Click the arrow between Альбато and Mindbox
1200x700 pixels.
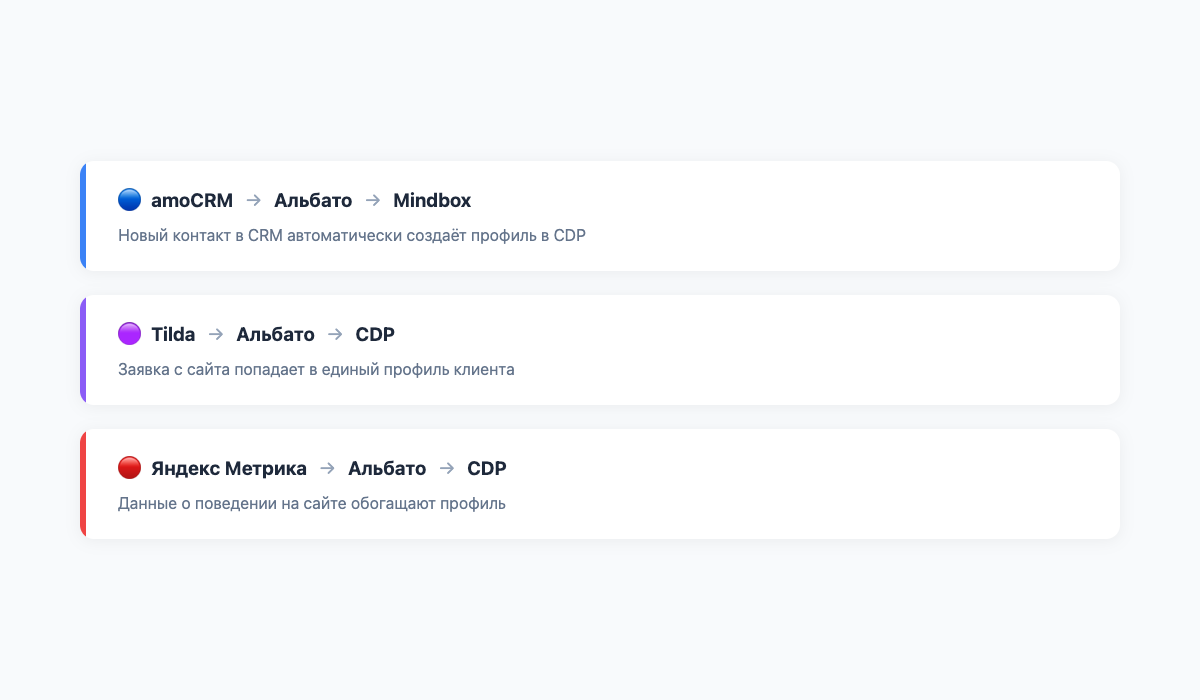[373, 200]
